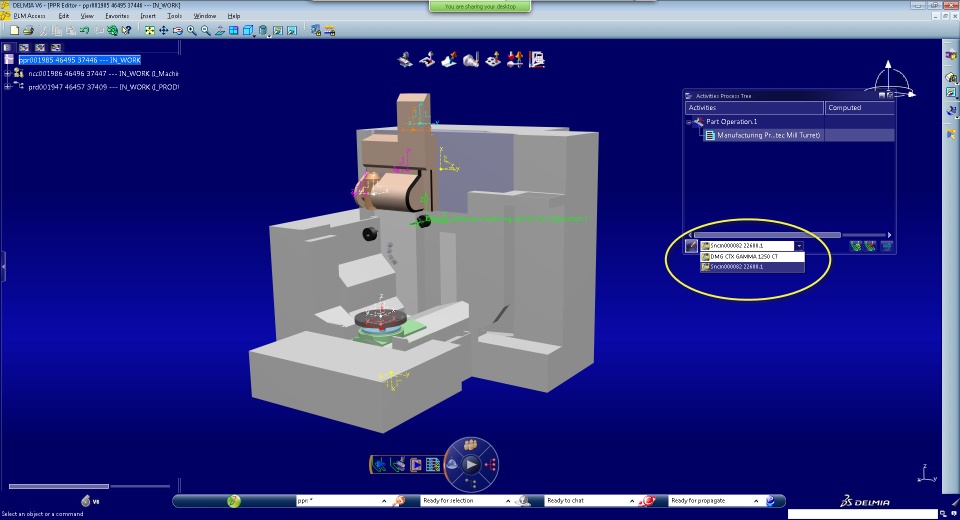This screenshot has width=960, height=520.
Task: Choose Sncm000082 22688.1 in dropdown list
Action: coord(752,267)
